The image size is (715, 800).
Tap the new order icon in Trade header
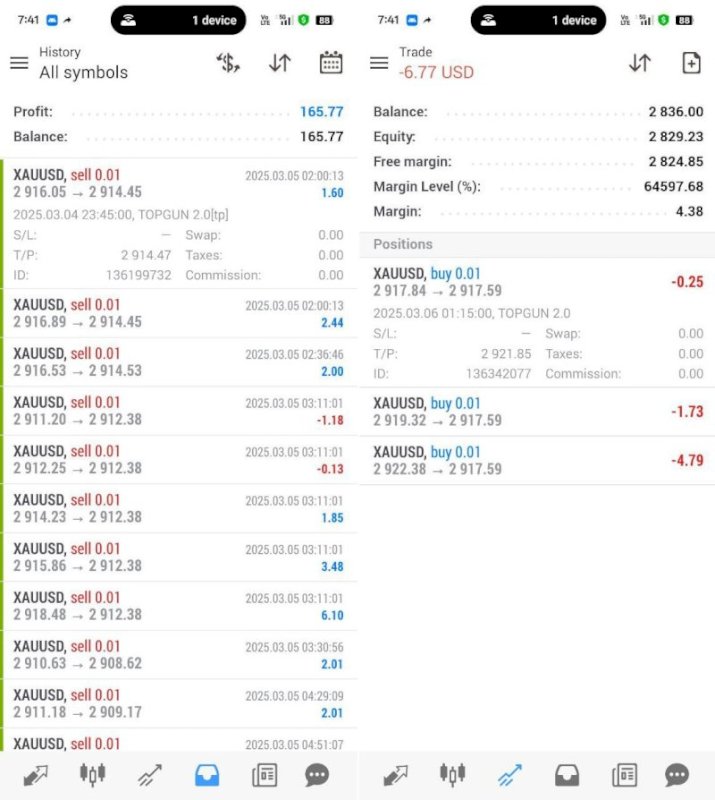point(691,63)
